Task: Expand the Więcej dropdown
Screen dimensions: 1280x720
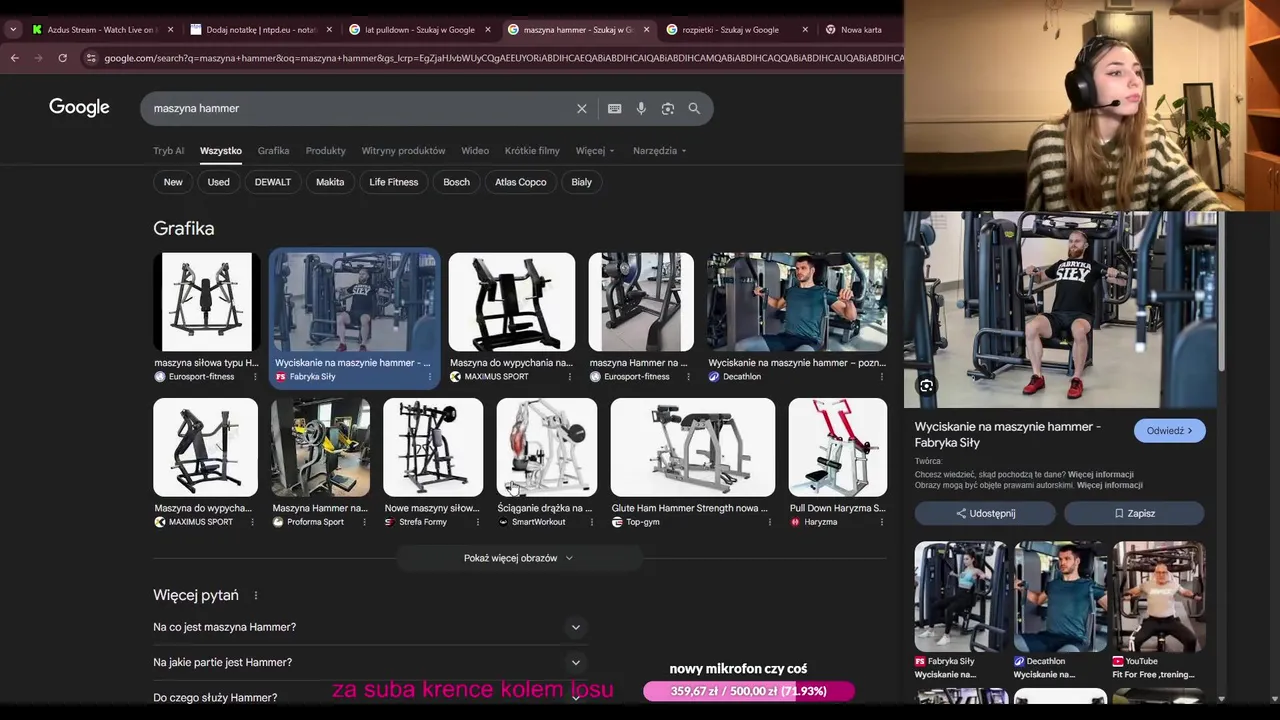Action: 595,151
